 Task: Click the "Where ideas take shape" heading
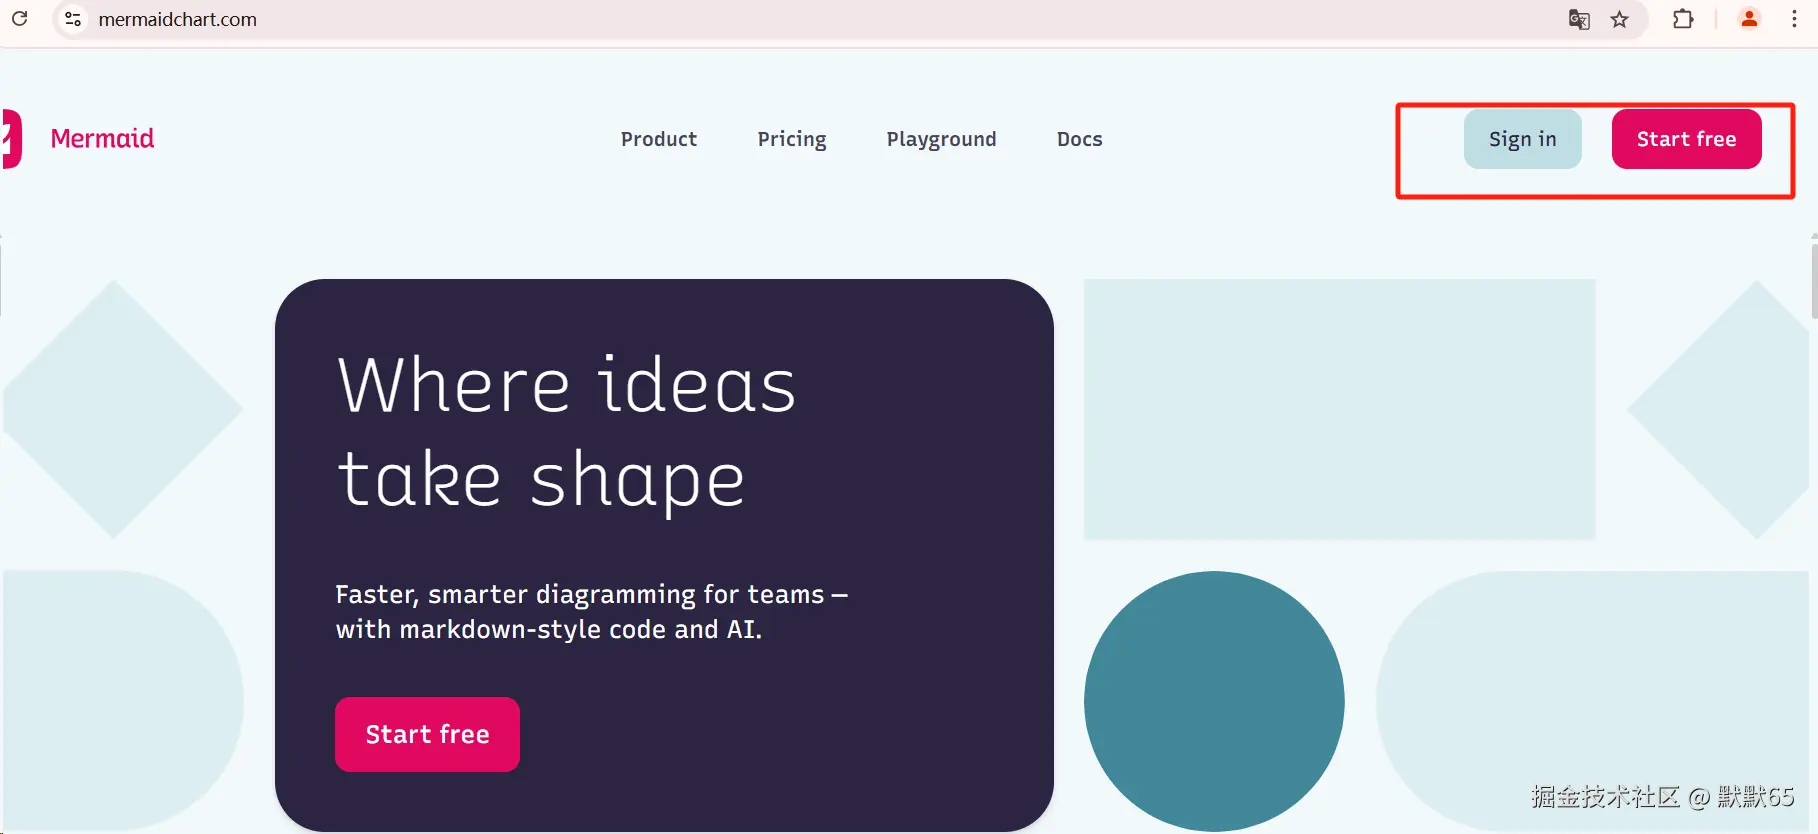pos(566,432)
